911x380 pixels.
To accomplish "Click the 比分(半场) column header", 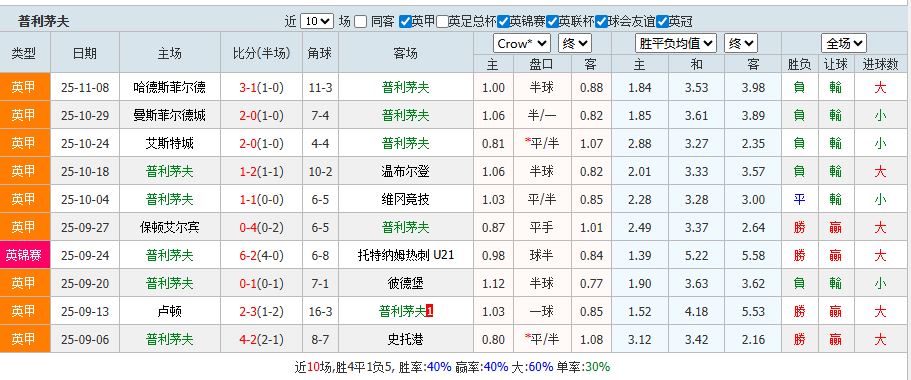I will coord(261,53).
